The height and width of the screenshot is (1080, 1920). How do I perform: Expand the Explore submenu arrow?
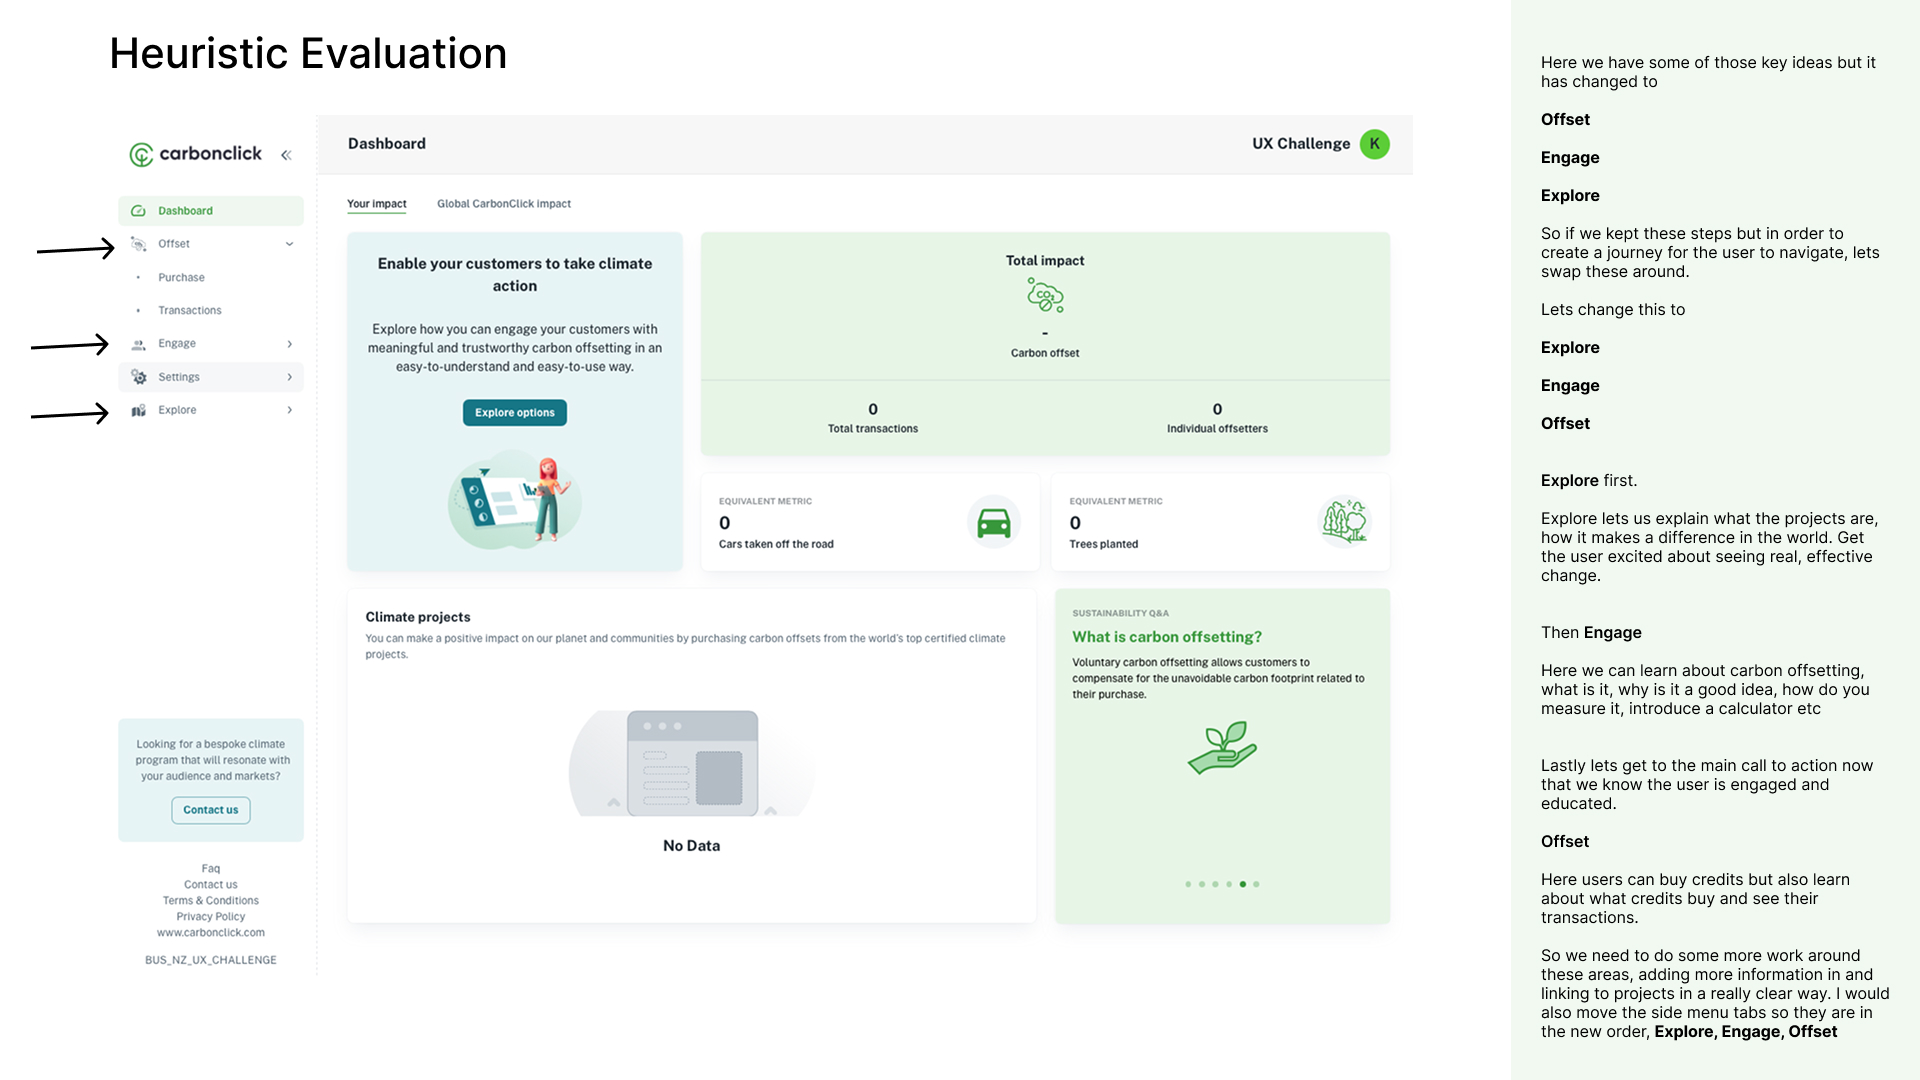(x=289, y=410)
